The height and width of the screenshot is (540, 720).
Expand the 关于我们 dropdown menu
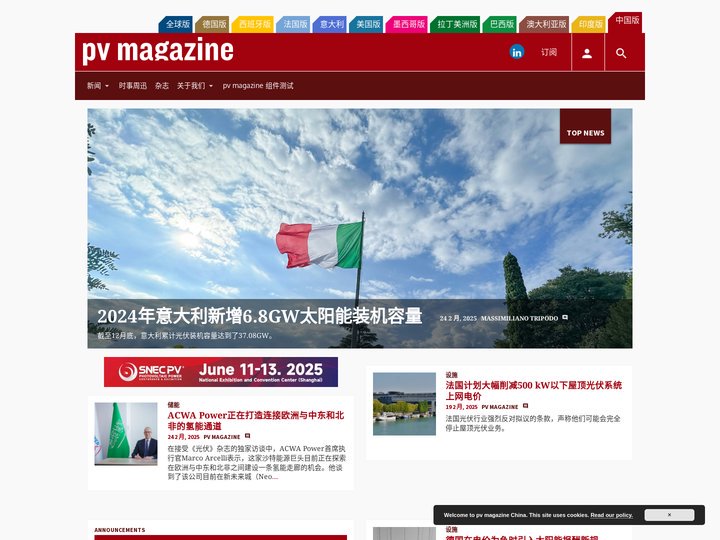(x=195, y=85)
